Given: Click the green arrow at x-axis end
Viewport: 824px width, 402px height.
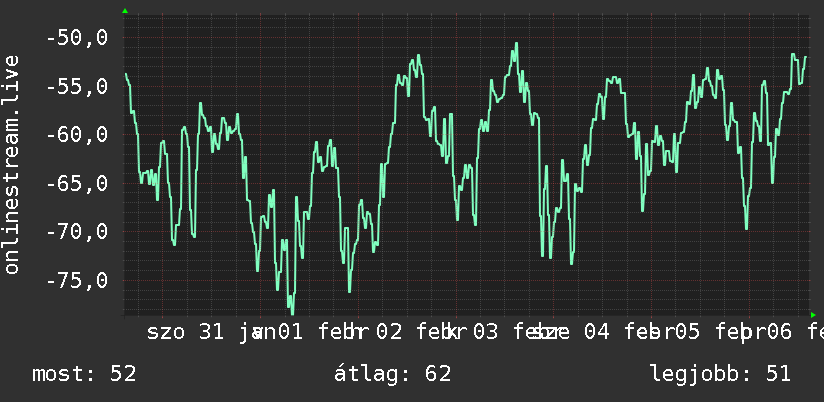Looking at the screenshot, I should tap(813, 315).
